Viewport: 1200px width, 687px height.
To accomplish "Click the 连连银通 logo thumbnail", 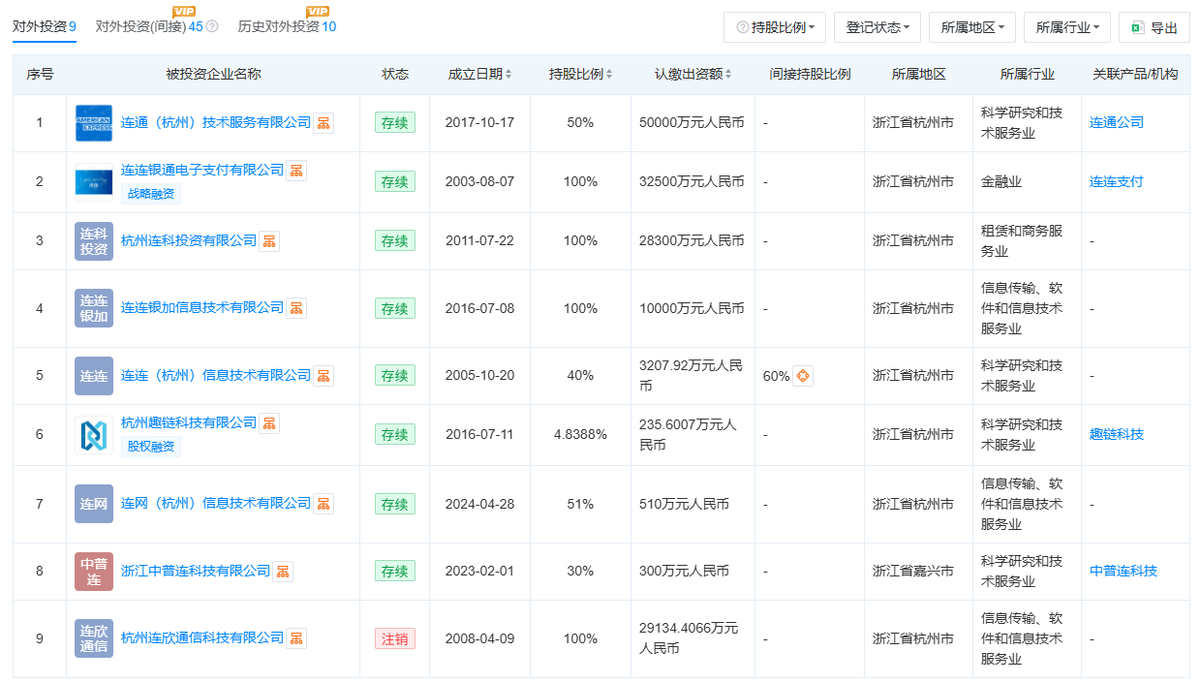I will 94,182.
